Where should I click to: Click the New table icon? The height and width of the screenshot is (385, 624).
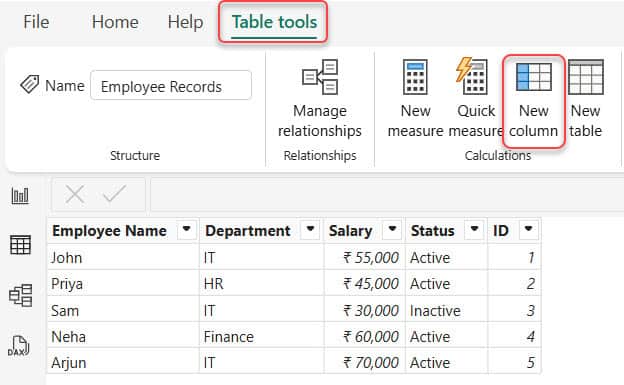[x=586, y=77]
